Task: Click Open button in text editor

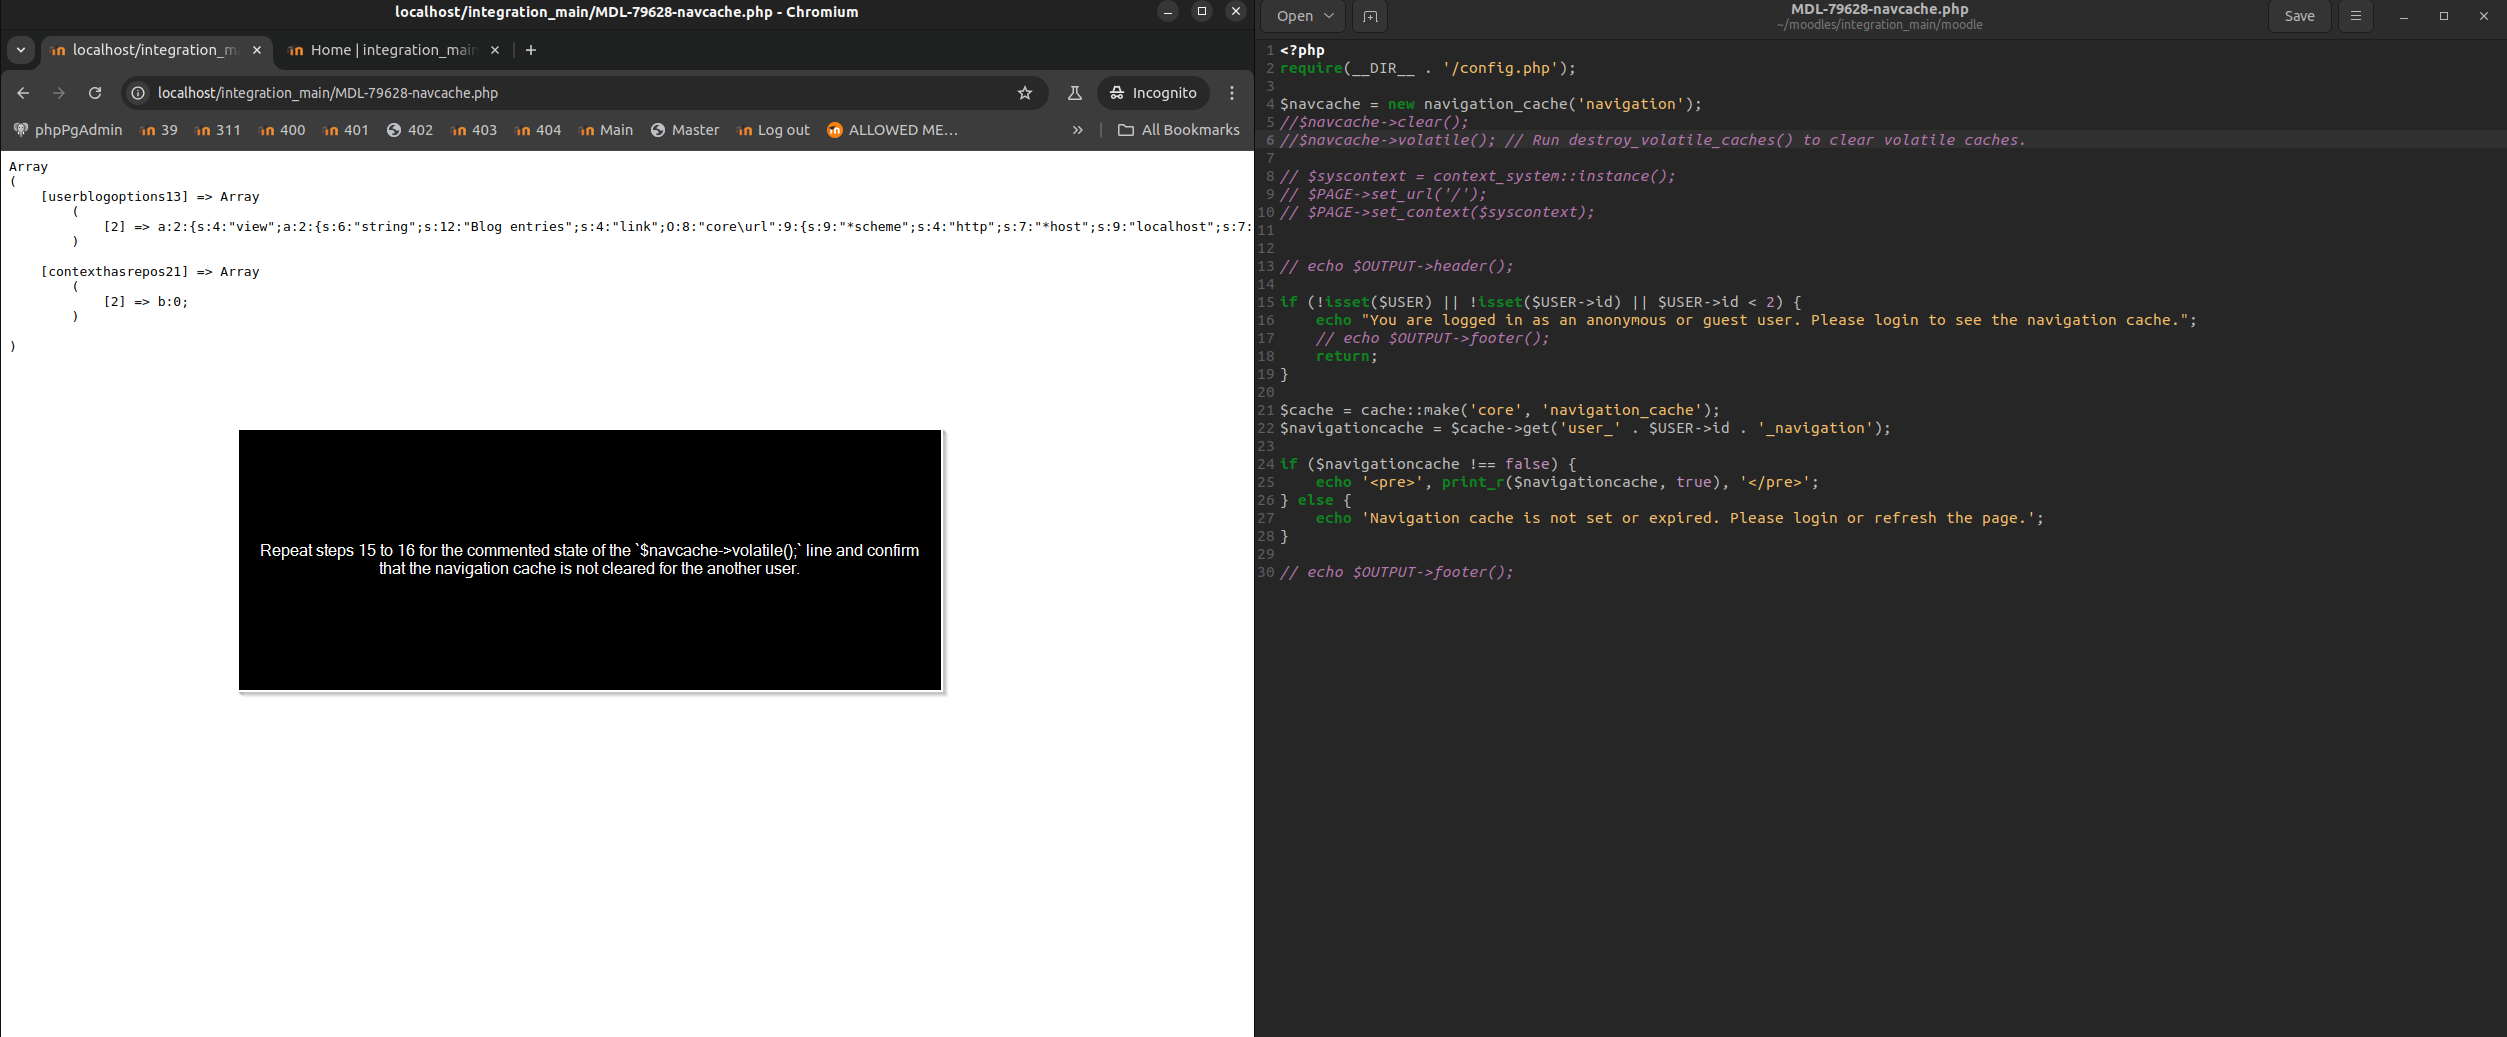Action: click(1295, 16)
